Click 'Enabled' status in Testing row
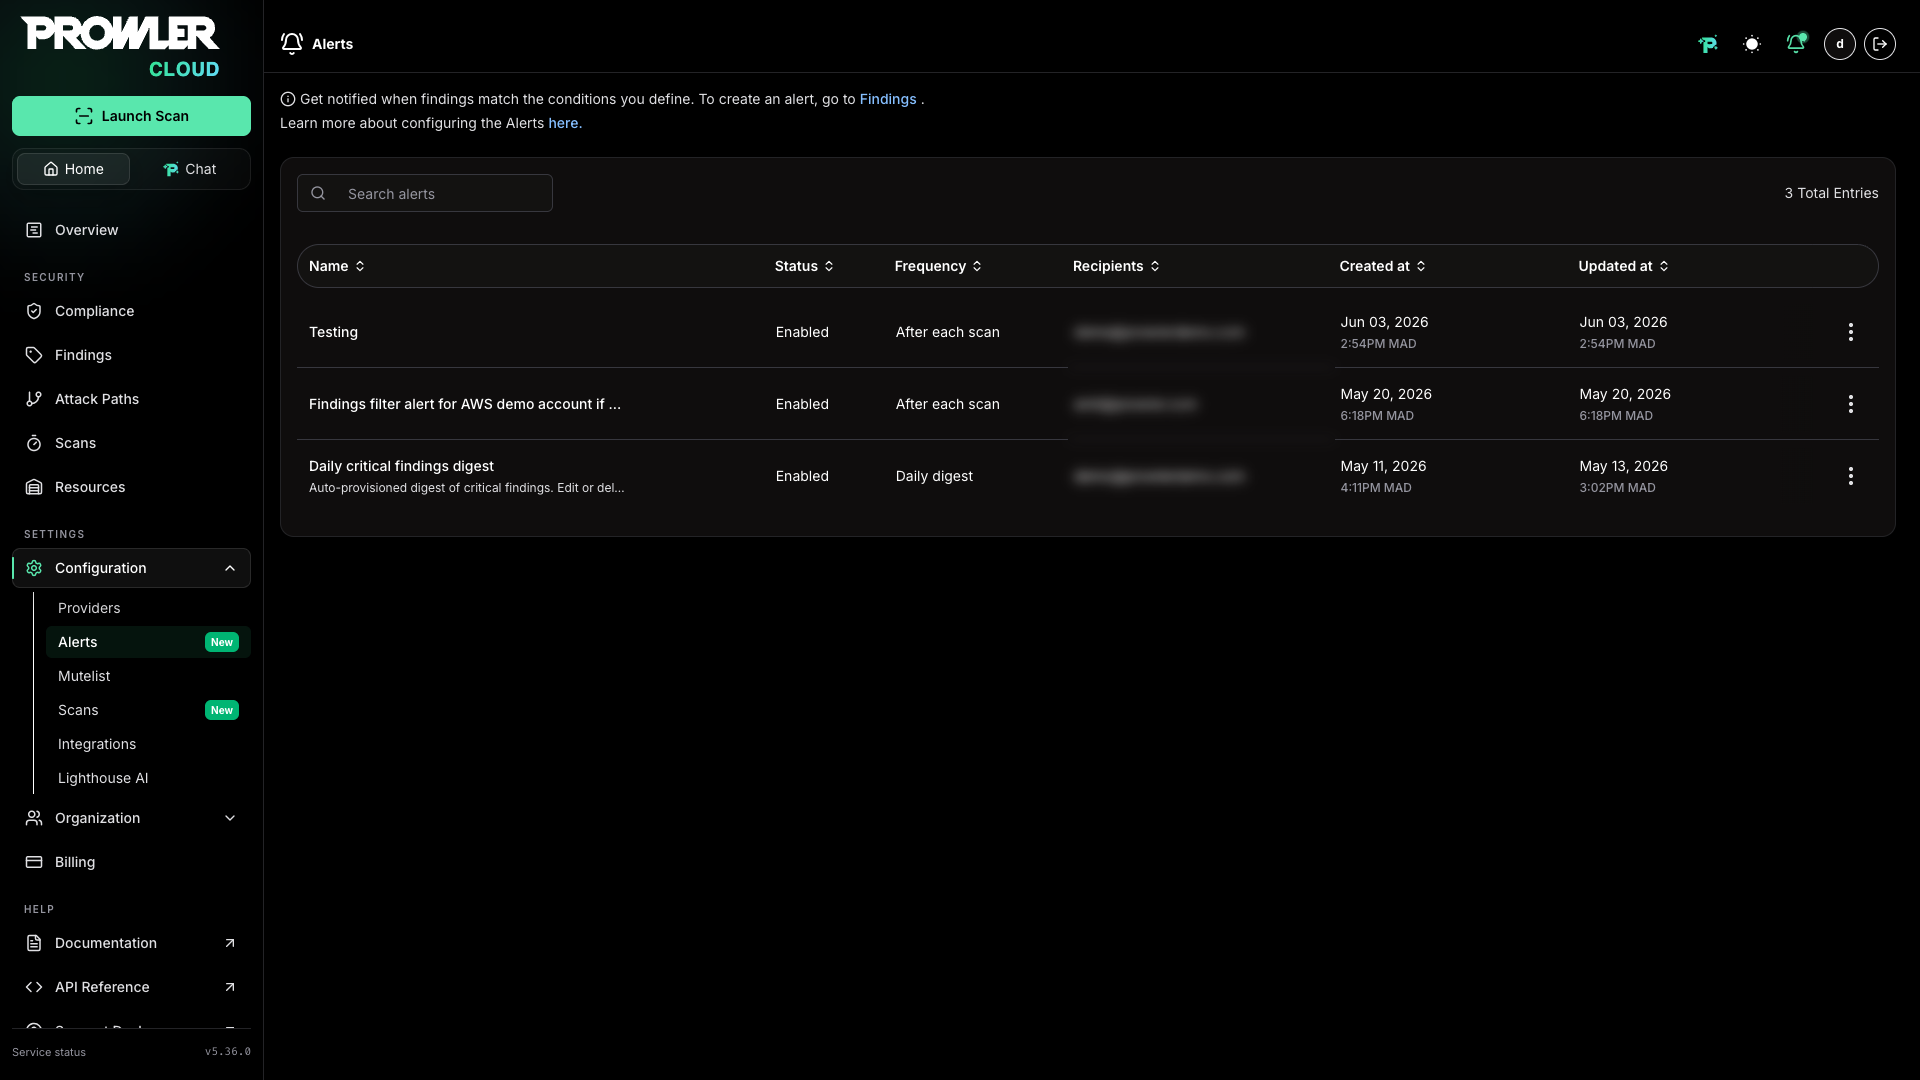 pos(802,332)
